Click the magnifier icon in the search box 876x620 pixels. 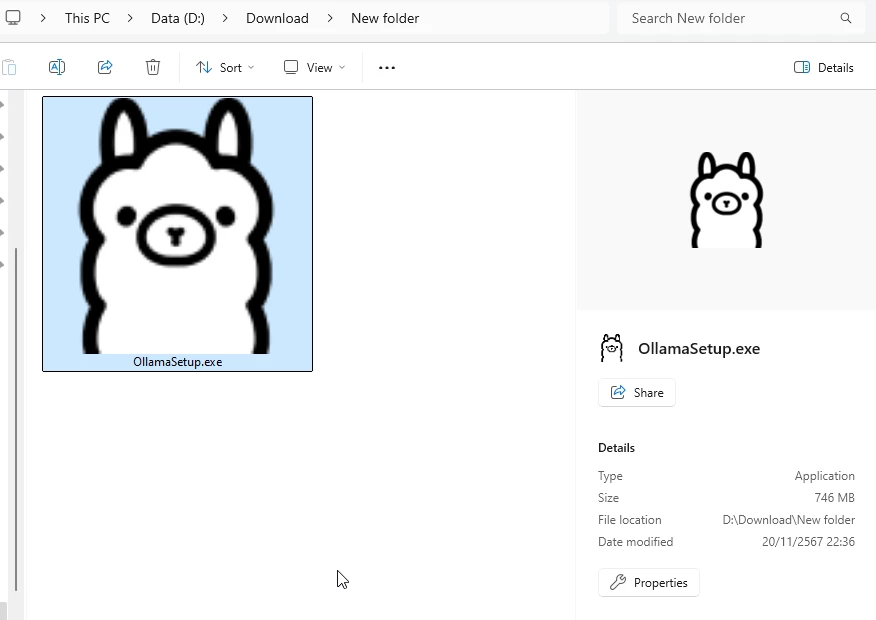tap(846, 18)
